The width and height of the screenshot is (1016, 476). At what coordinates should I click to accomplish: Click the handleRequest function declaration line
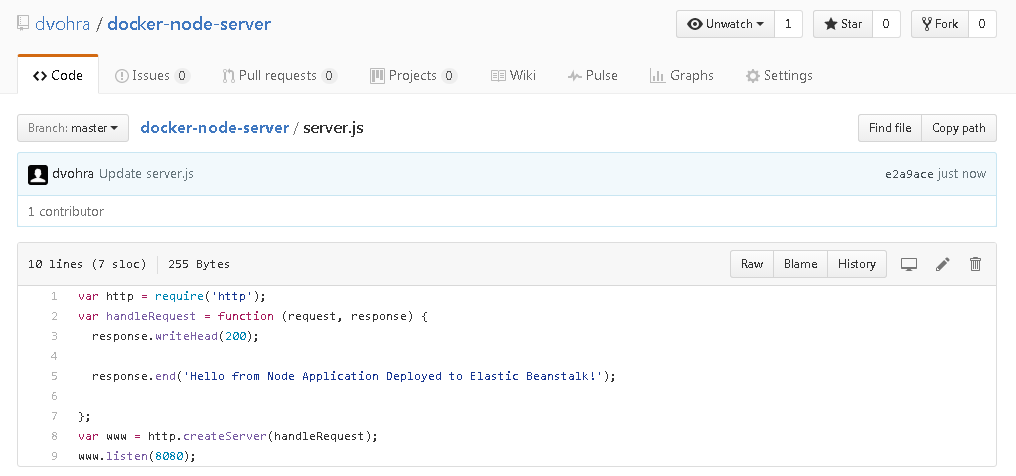click(x=253, y=317)
